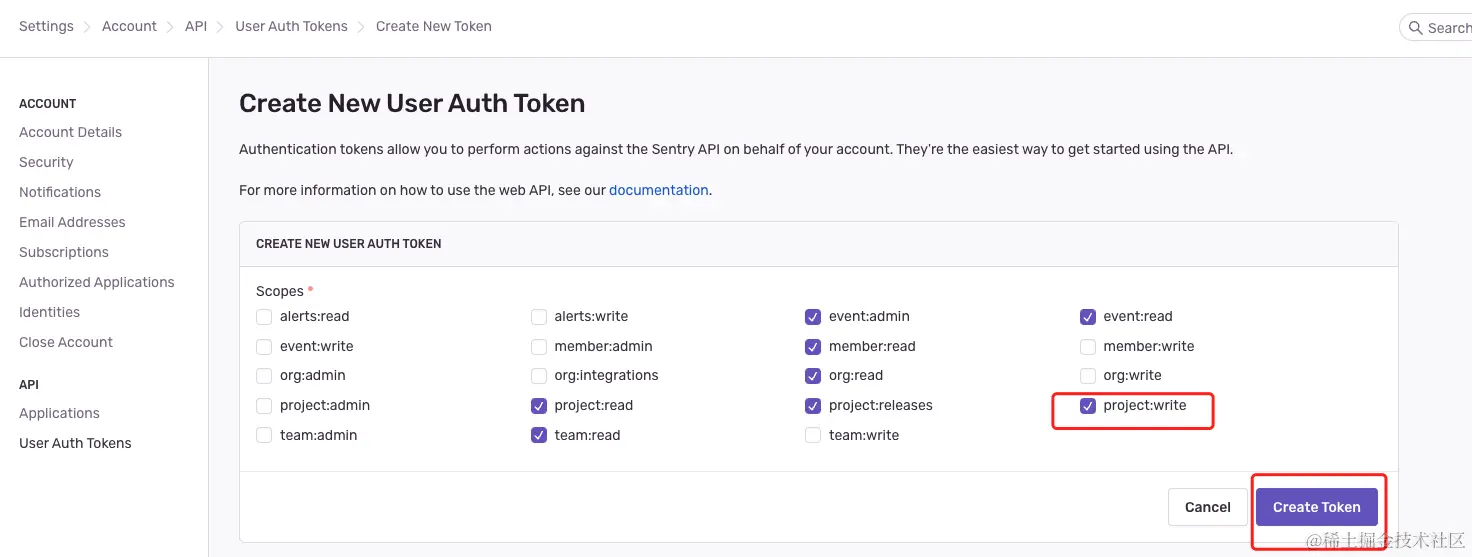The image size is (1472, 557).
Task: Go to Authorized Applications
Action: tap(97, 282)
